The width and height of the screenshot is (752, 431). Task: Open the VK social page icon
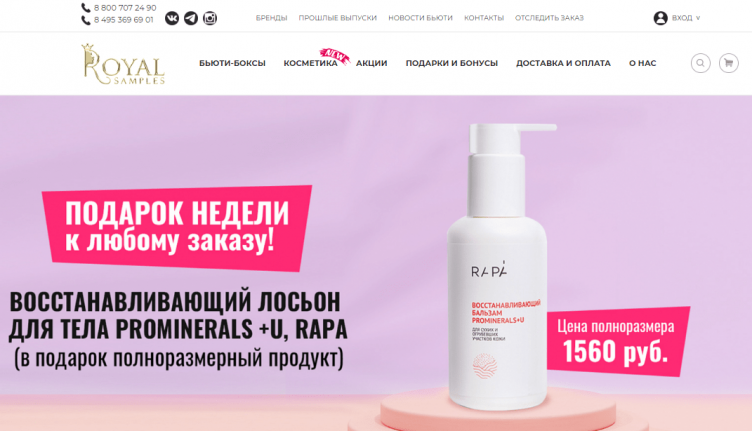click(172, 18)
